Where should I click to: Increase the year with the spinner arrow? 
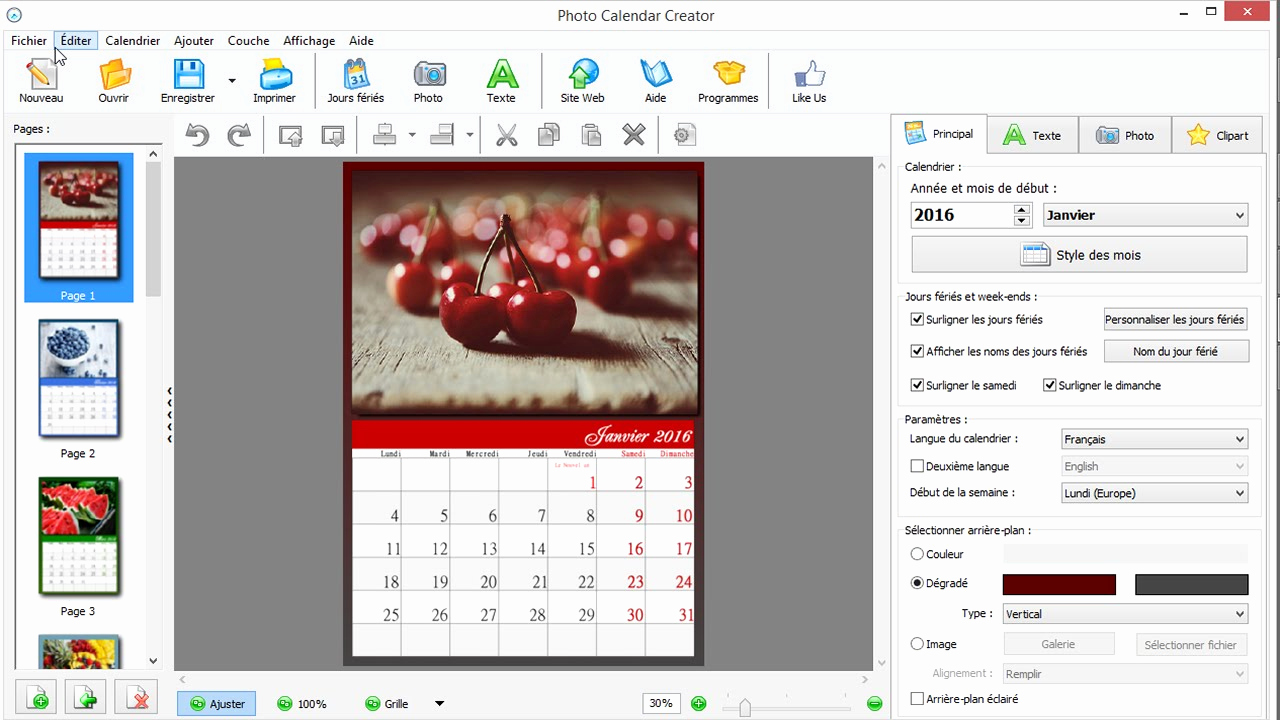1021,209
